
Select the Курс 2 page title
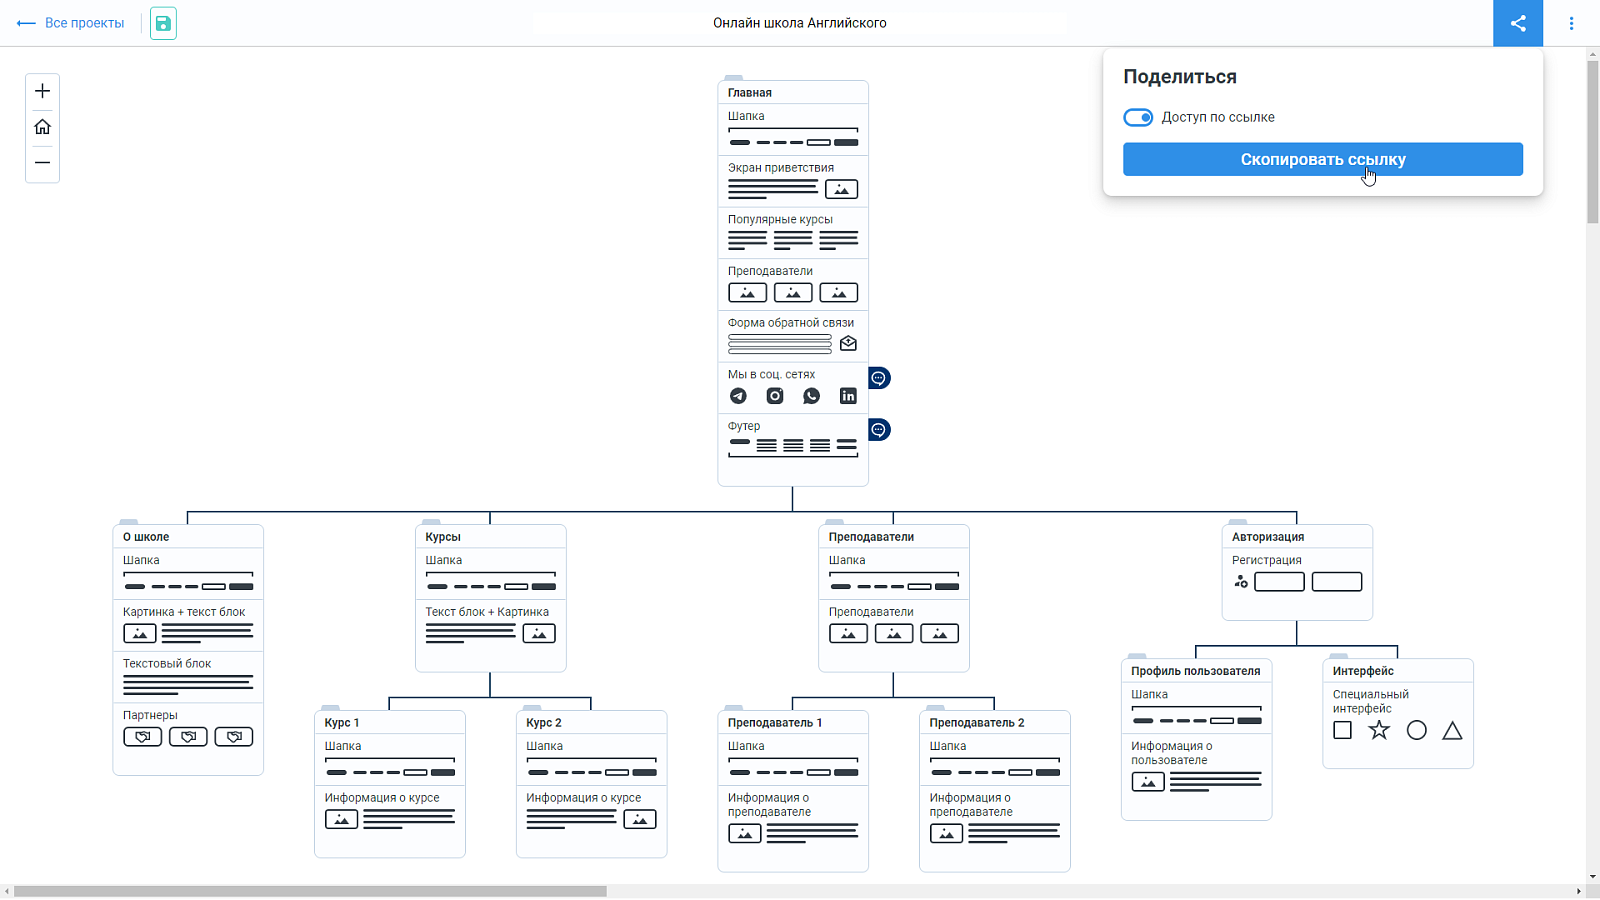(544, 723)
